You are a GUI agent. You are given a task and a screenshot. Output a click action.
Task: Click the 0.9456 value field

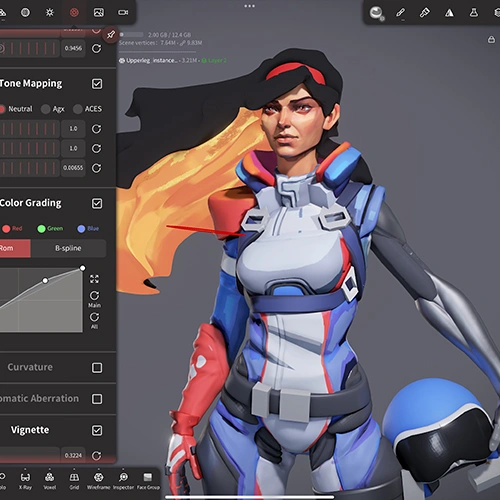pyautogui.click(x=73, y=49)
